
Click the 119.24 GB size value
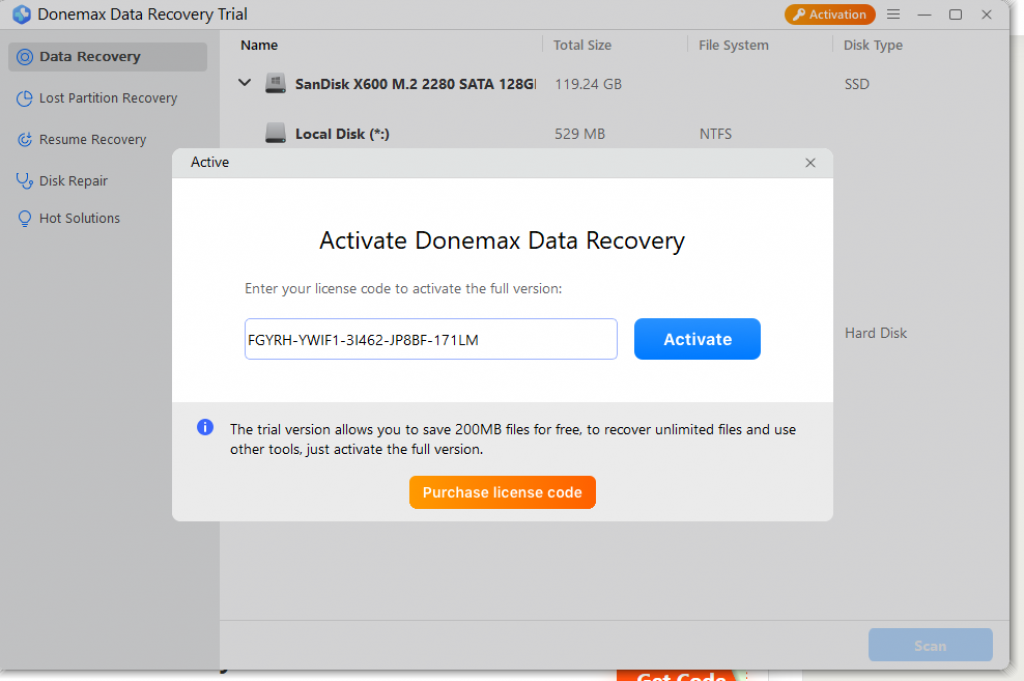(588, 84)
